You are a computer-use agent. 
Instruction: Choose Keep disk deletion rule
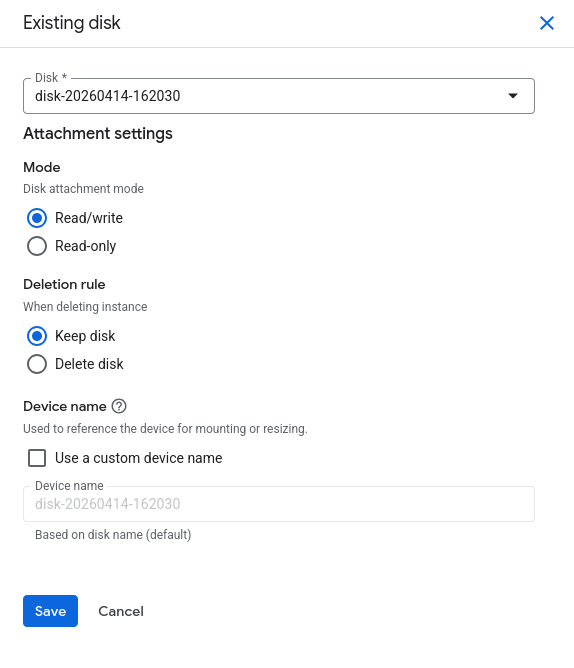37,336
